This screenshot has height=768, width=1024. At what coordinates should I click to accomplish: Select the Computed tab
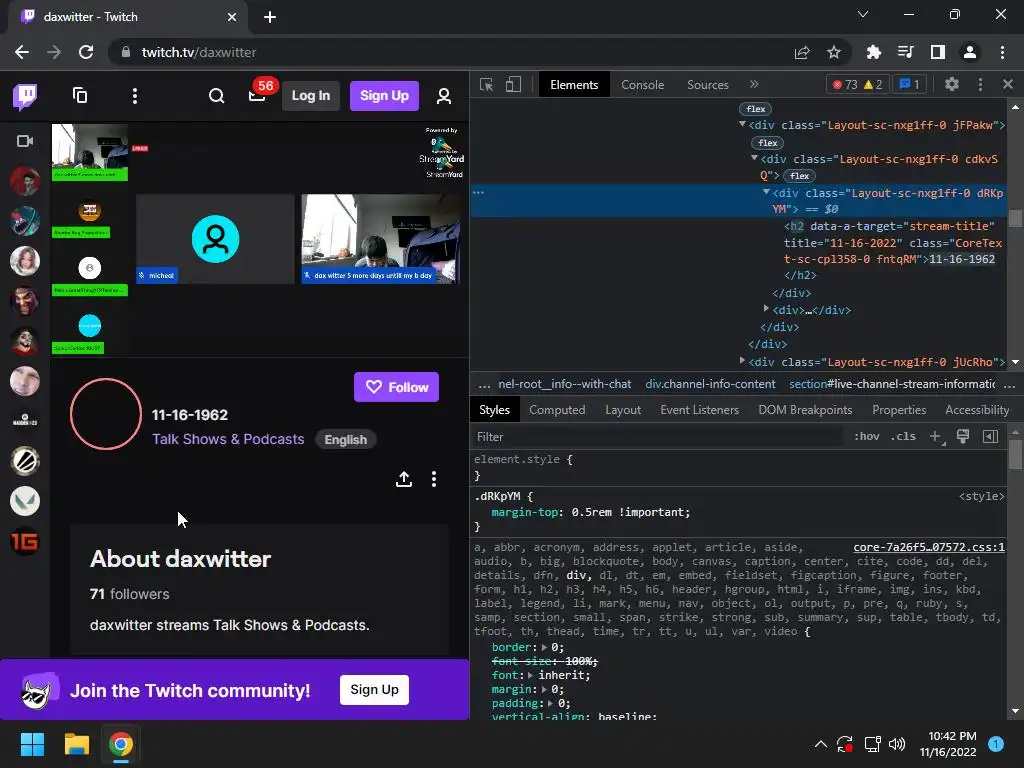pyautogui.click(x=557, y=410)
